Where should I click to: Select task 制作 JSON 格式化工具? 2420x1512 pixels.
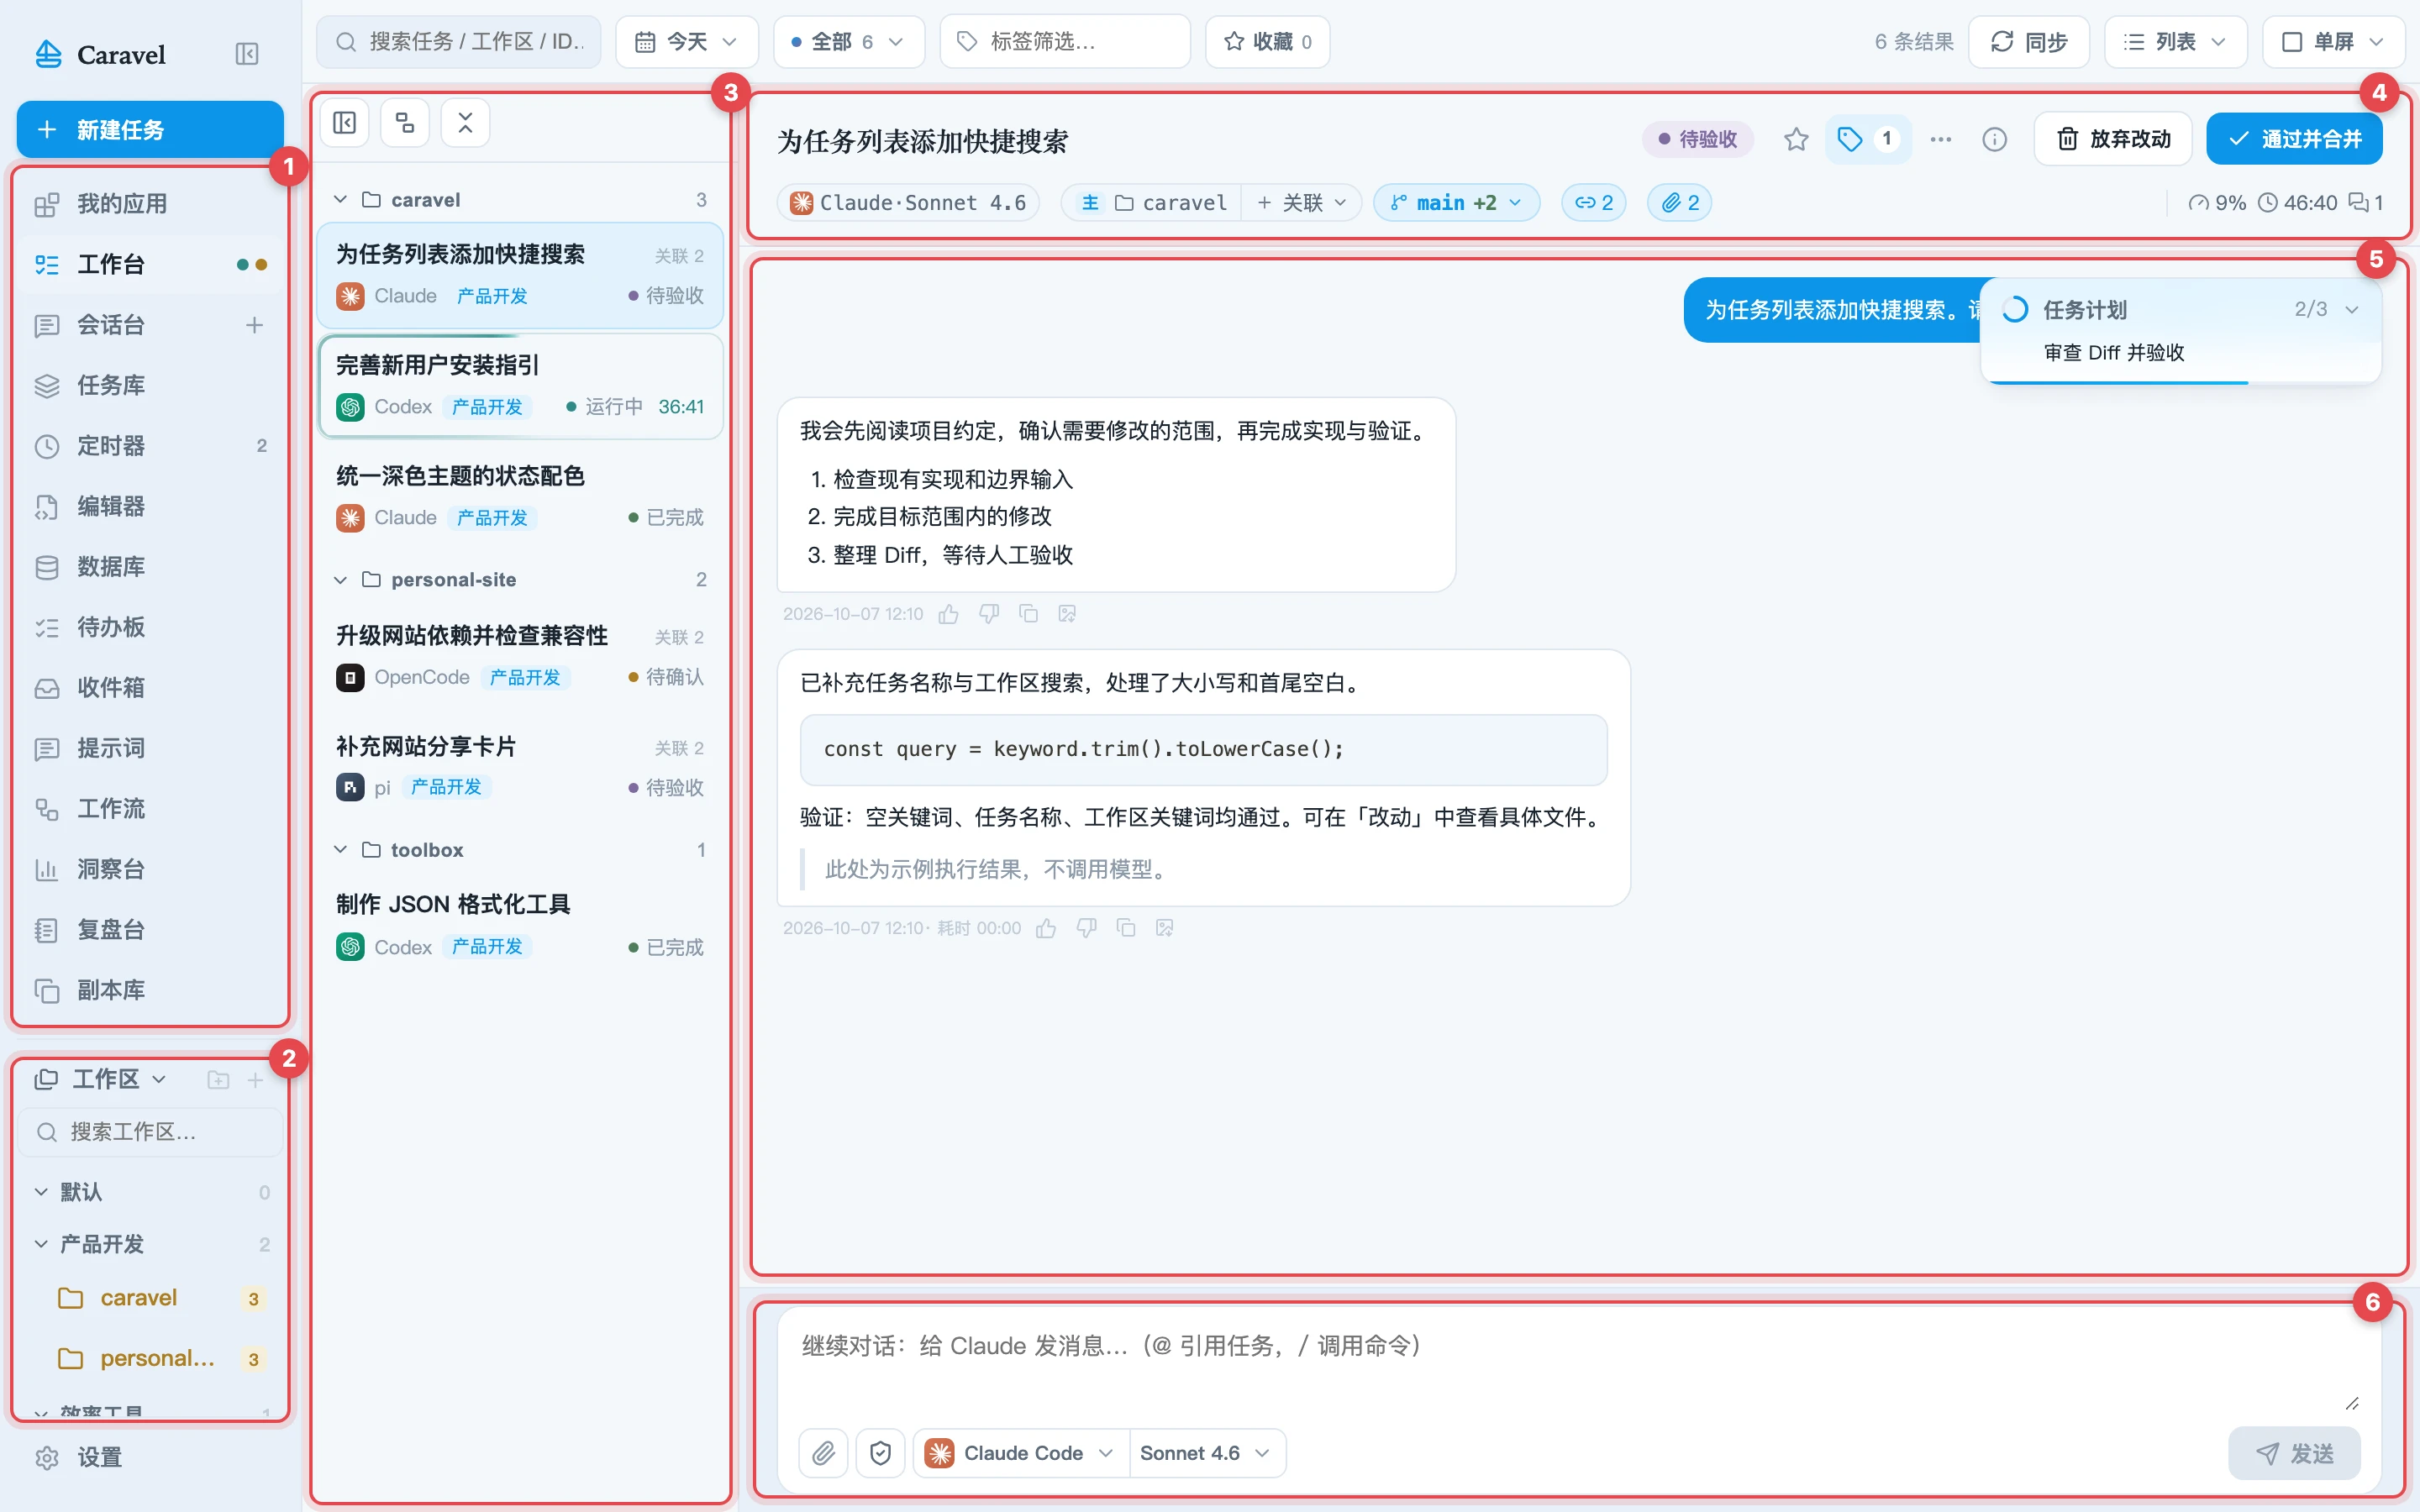pos(520,925)
